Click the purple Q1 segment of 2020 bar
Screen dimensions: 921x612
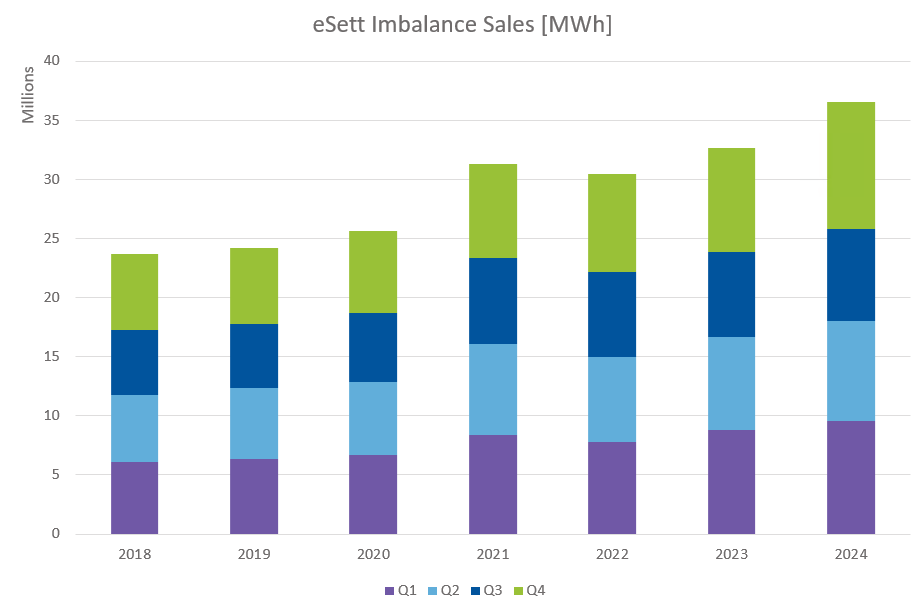tap(373, 495)
